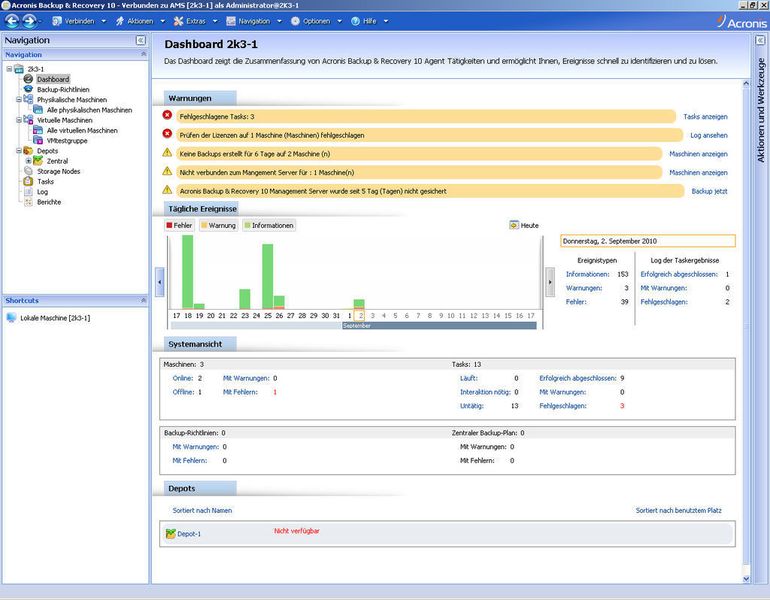Screen dimensions: 770x600
Task: Click warning icon beside Management Server nicht gesichert
Action: [167, 190]
